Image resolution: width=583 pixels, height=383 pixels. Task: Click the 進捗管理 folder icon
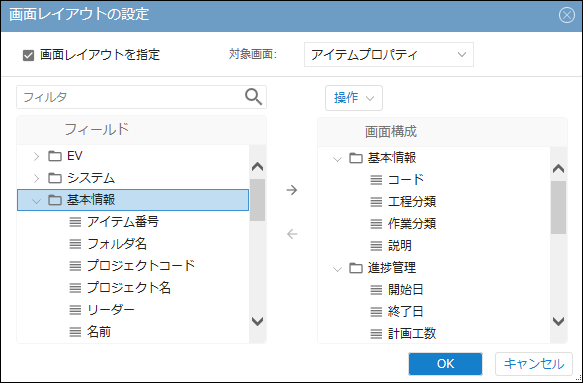pyautogui.click(x=356, y=268)
